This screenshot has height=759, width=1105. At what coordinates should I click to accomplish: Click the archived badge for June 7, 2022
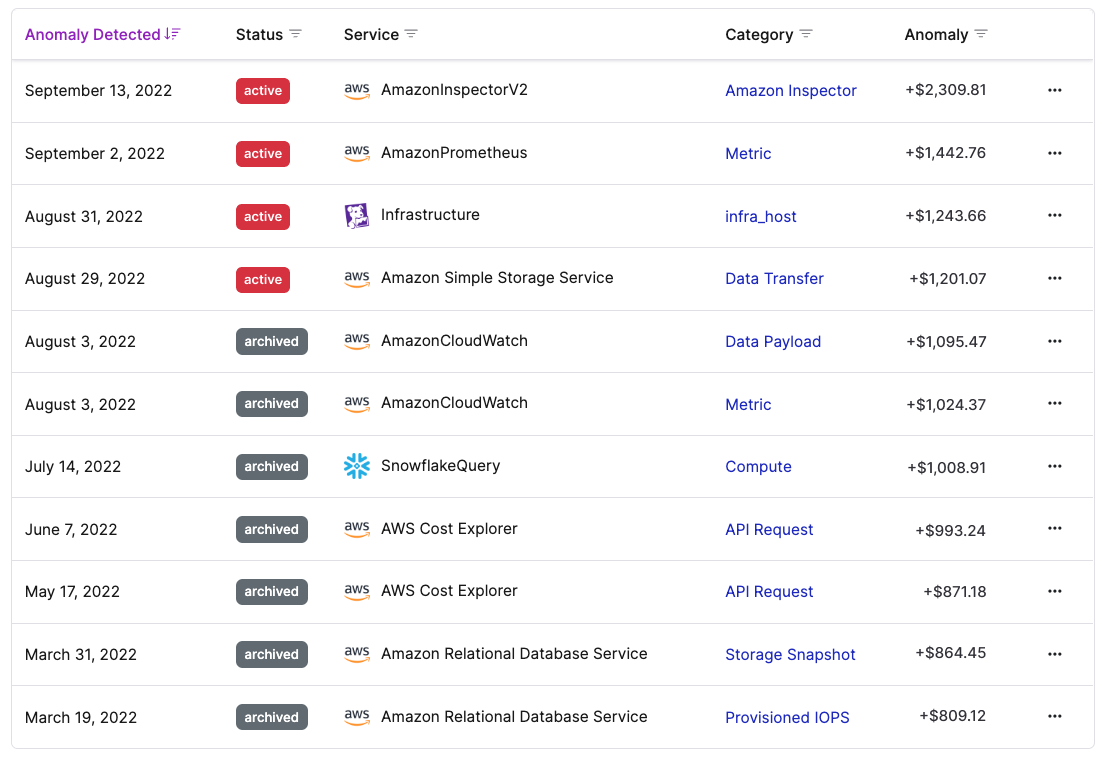coord(271,529)
